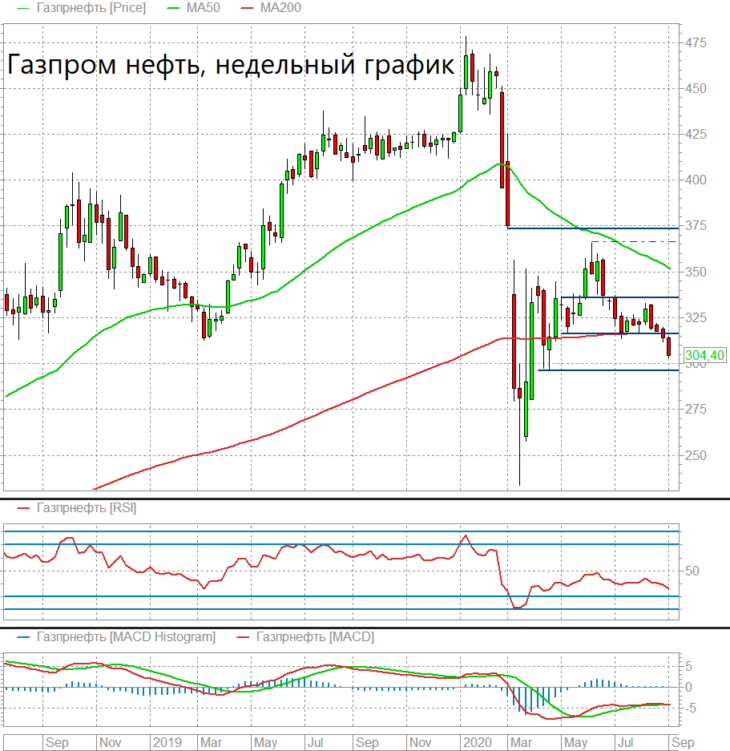Viewport: 730px width, 751px height.
Task: Click the last Sep label on time axis
Action: point(683,742)
